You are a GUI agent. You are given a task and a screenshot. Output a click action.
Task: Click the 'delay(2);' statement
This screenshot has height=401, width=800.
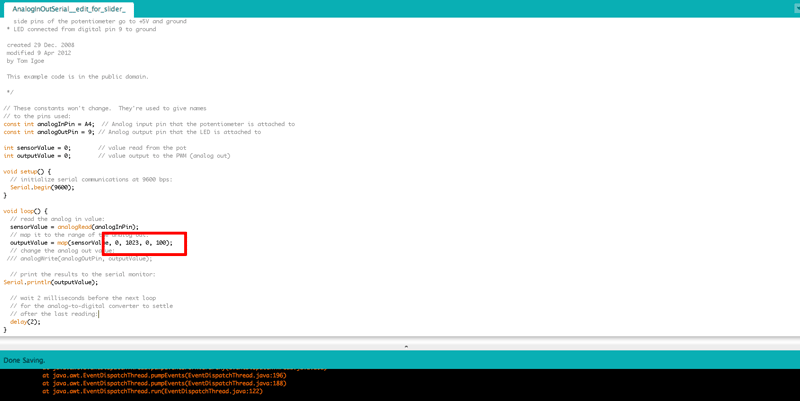[x=25, y=321]
